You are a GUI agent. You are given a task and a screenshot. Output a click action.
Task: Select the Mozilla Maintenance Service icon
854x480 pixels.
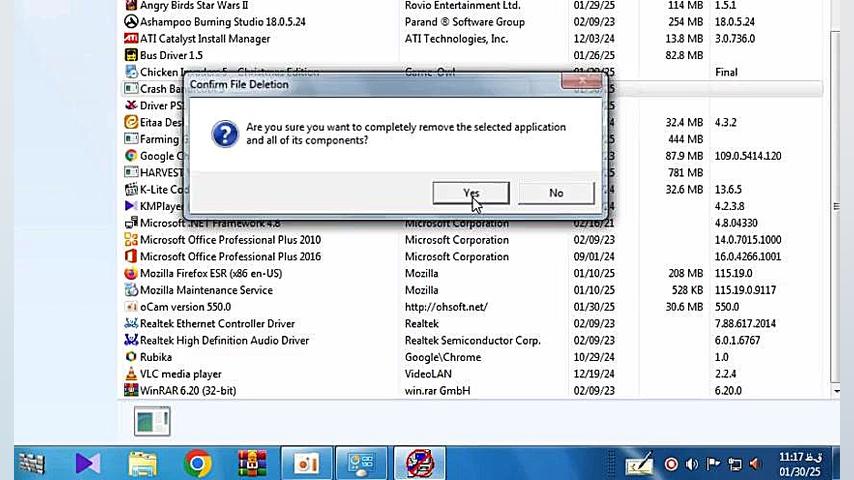pos(131,290)
